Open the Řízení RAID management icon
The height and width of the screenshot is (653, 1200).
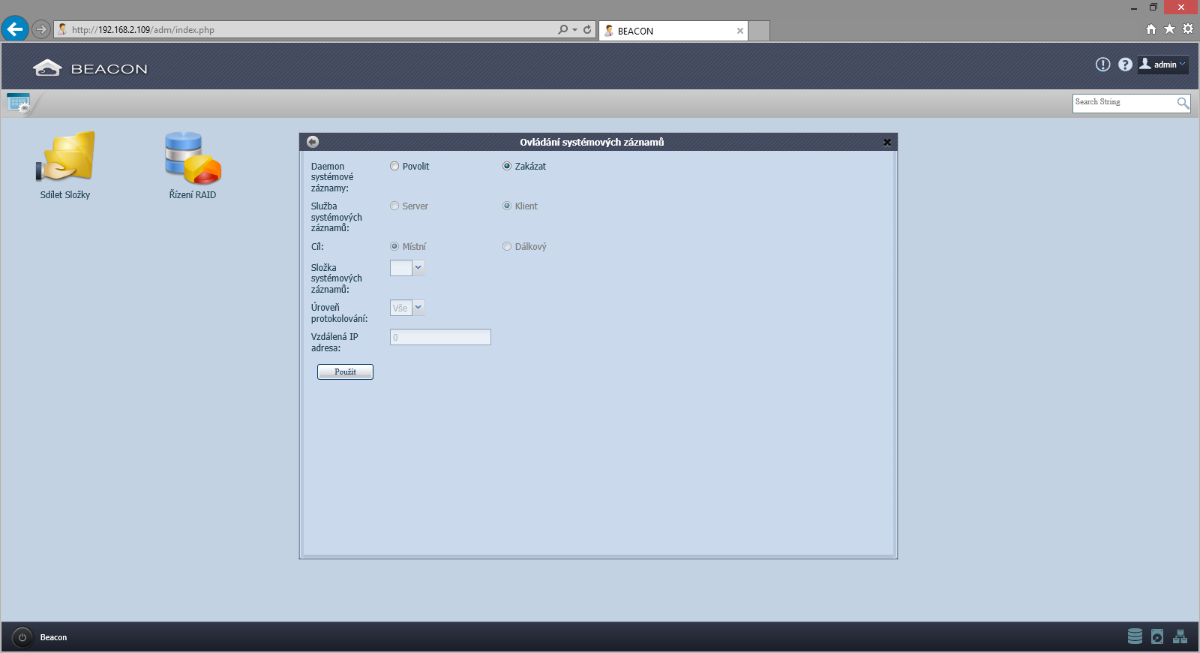click(192, 158)
